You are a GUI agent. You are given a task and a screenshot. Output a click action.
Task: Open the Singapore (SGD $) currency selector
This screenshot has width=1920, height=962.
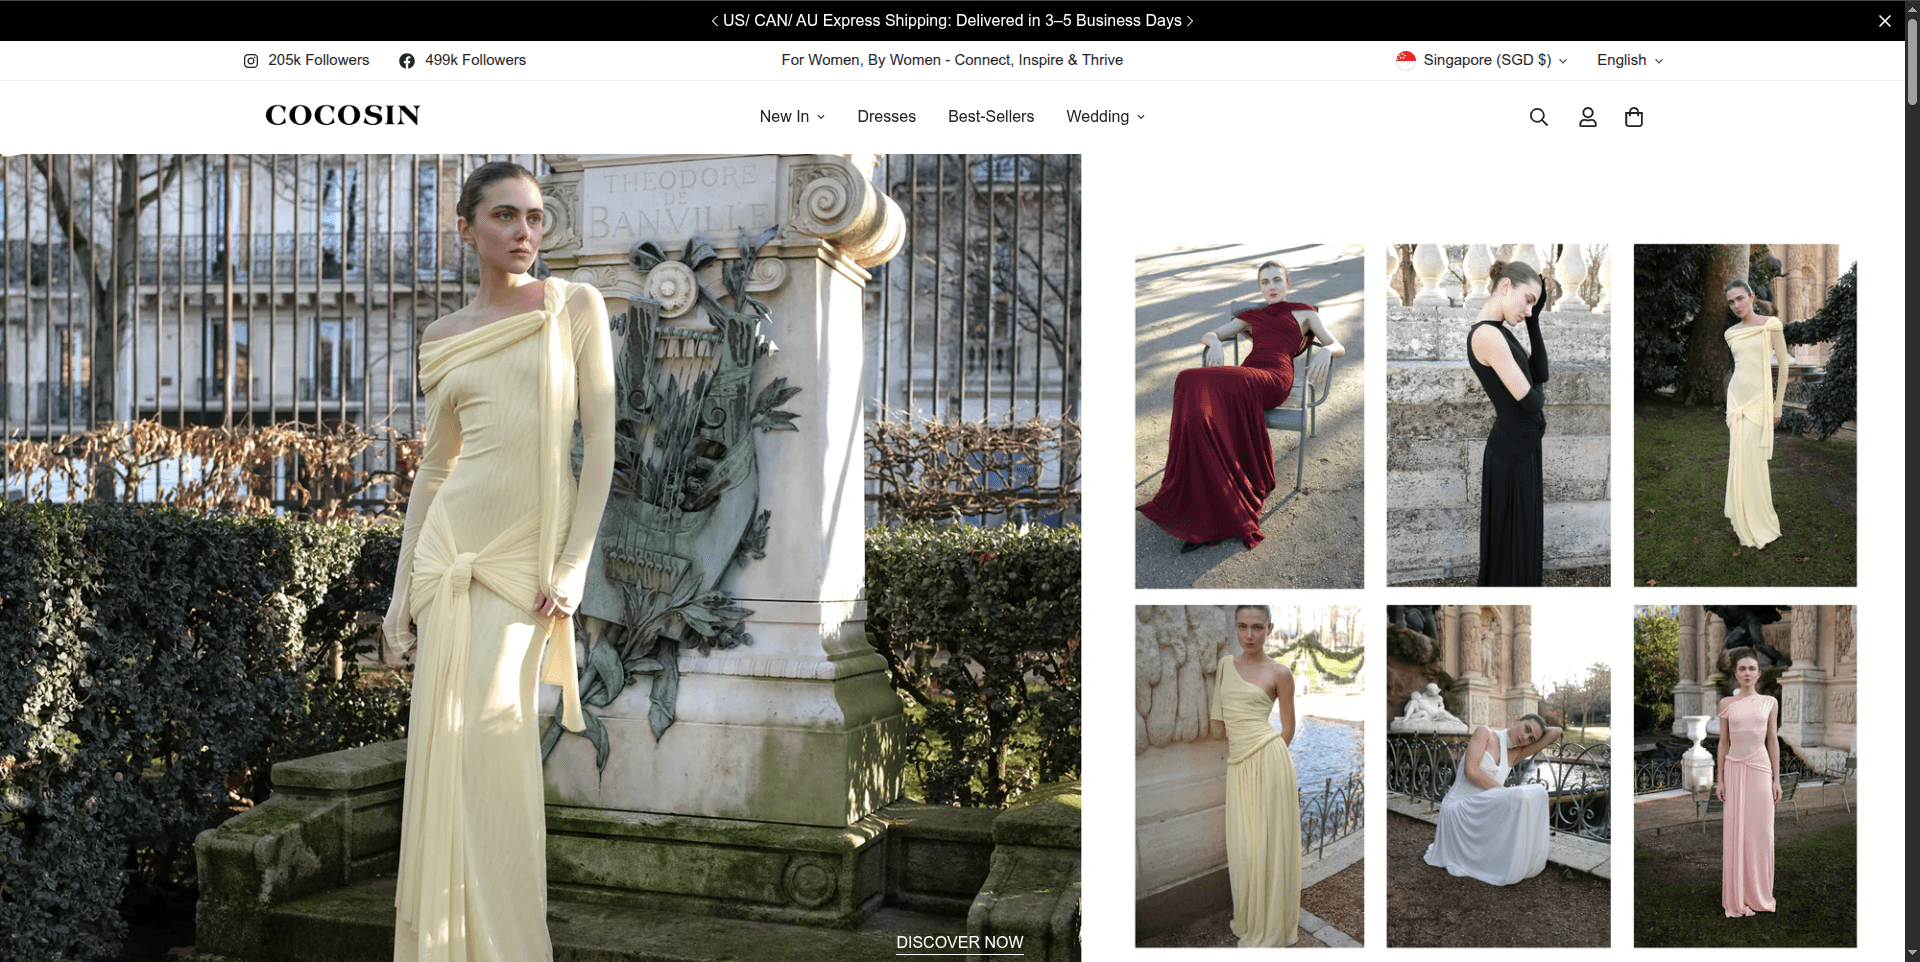(x=1482, y=60)
